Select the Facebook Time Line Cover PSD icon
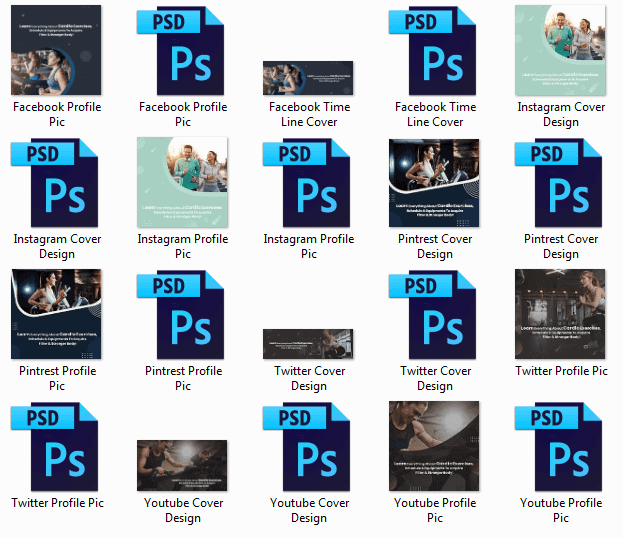 (435, 50)
